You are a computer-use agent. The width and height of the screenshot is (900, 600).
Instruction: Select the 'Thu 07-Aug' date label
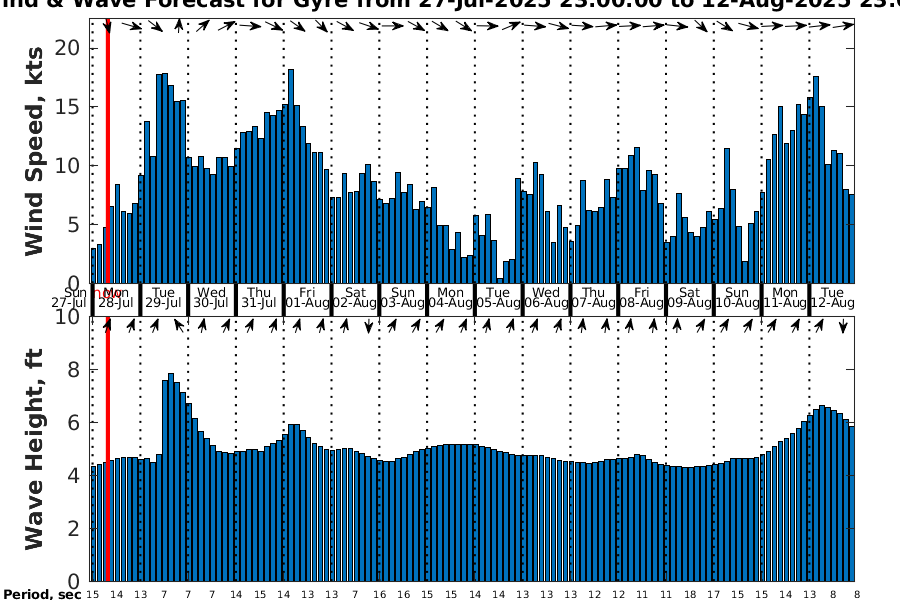point(593,298)
